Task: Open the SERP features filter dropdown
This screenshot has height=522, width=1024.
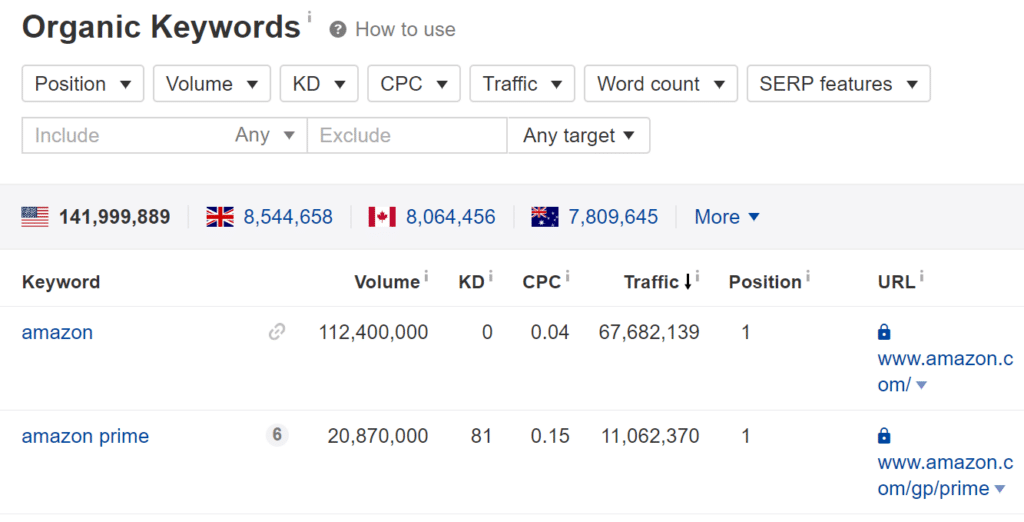Action: click(x=838, y=84)
